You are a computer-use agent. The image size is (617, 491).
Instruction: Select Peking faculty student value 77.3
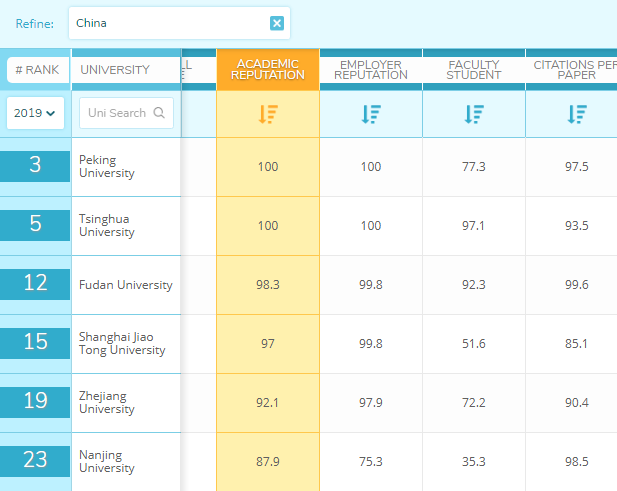tap(474, 166)
